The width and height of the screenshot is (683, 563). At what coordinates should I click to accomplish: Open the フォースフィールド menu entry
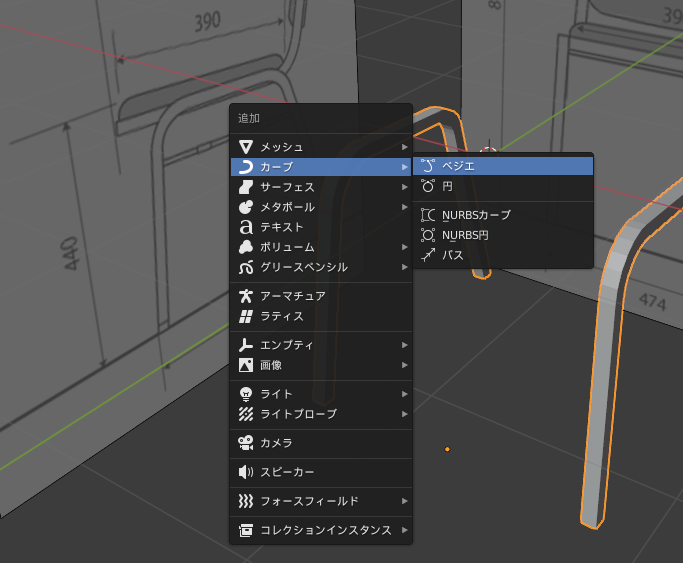321,502
